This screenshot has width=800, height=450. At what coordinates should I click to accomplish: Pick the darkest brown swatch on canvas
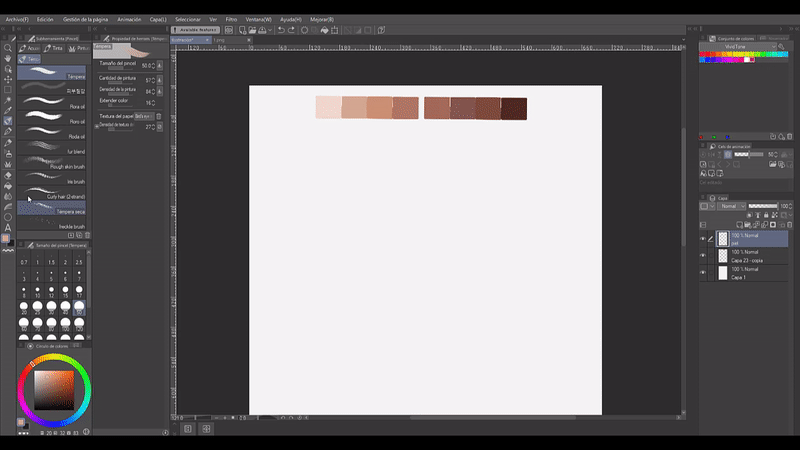(x=514, y=109)
